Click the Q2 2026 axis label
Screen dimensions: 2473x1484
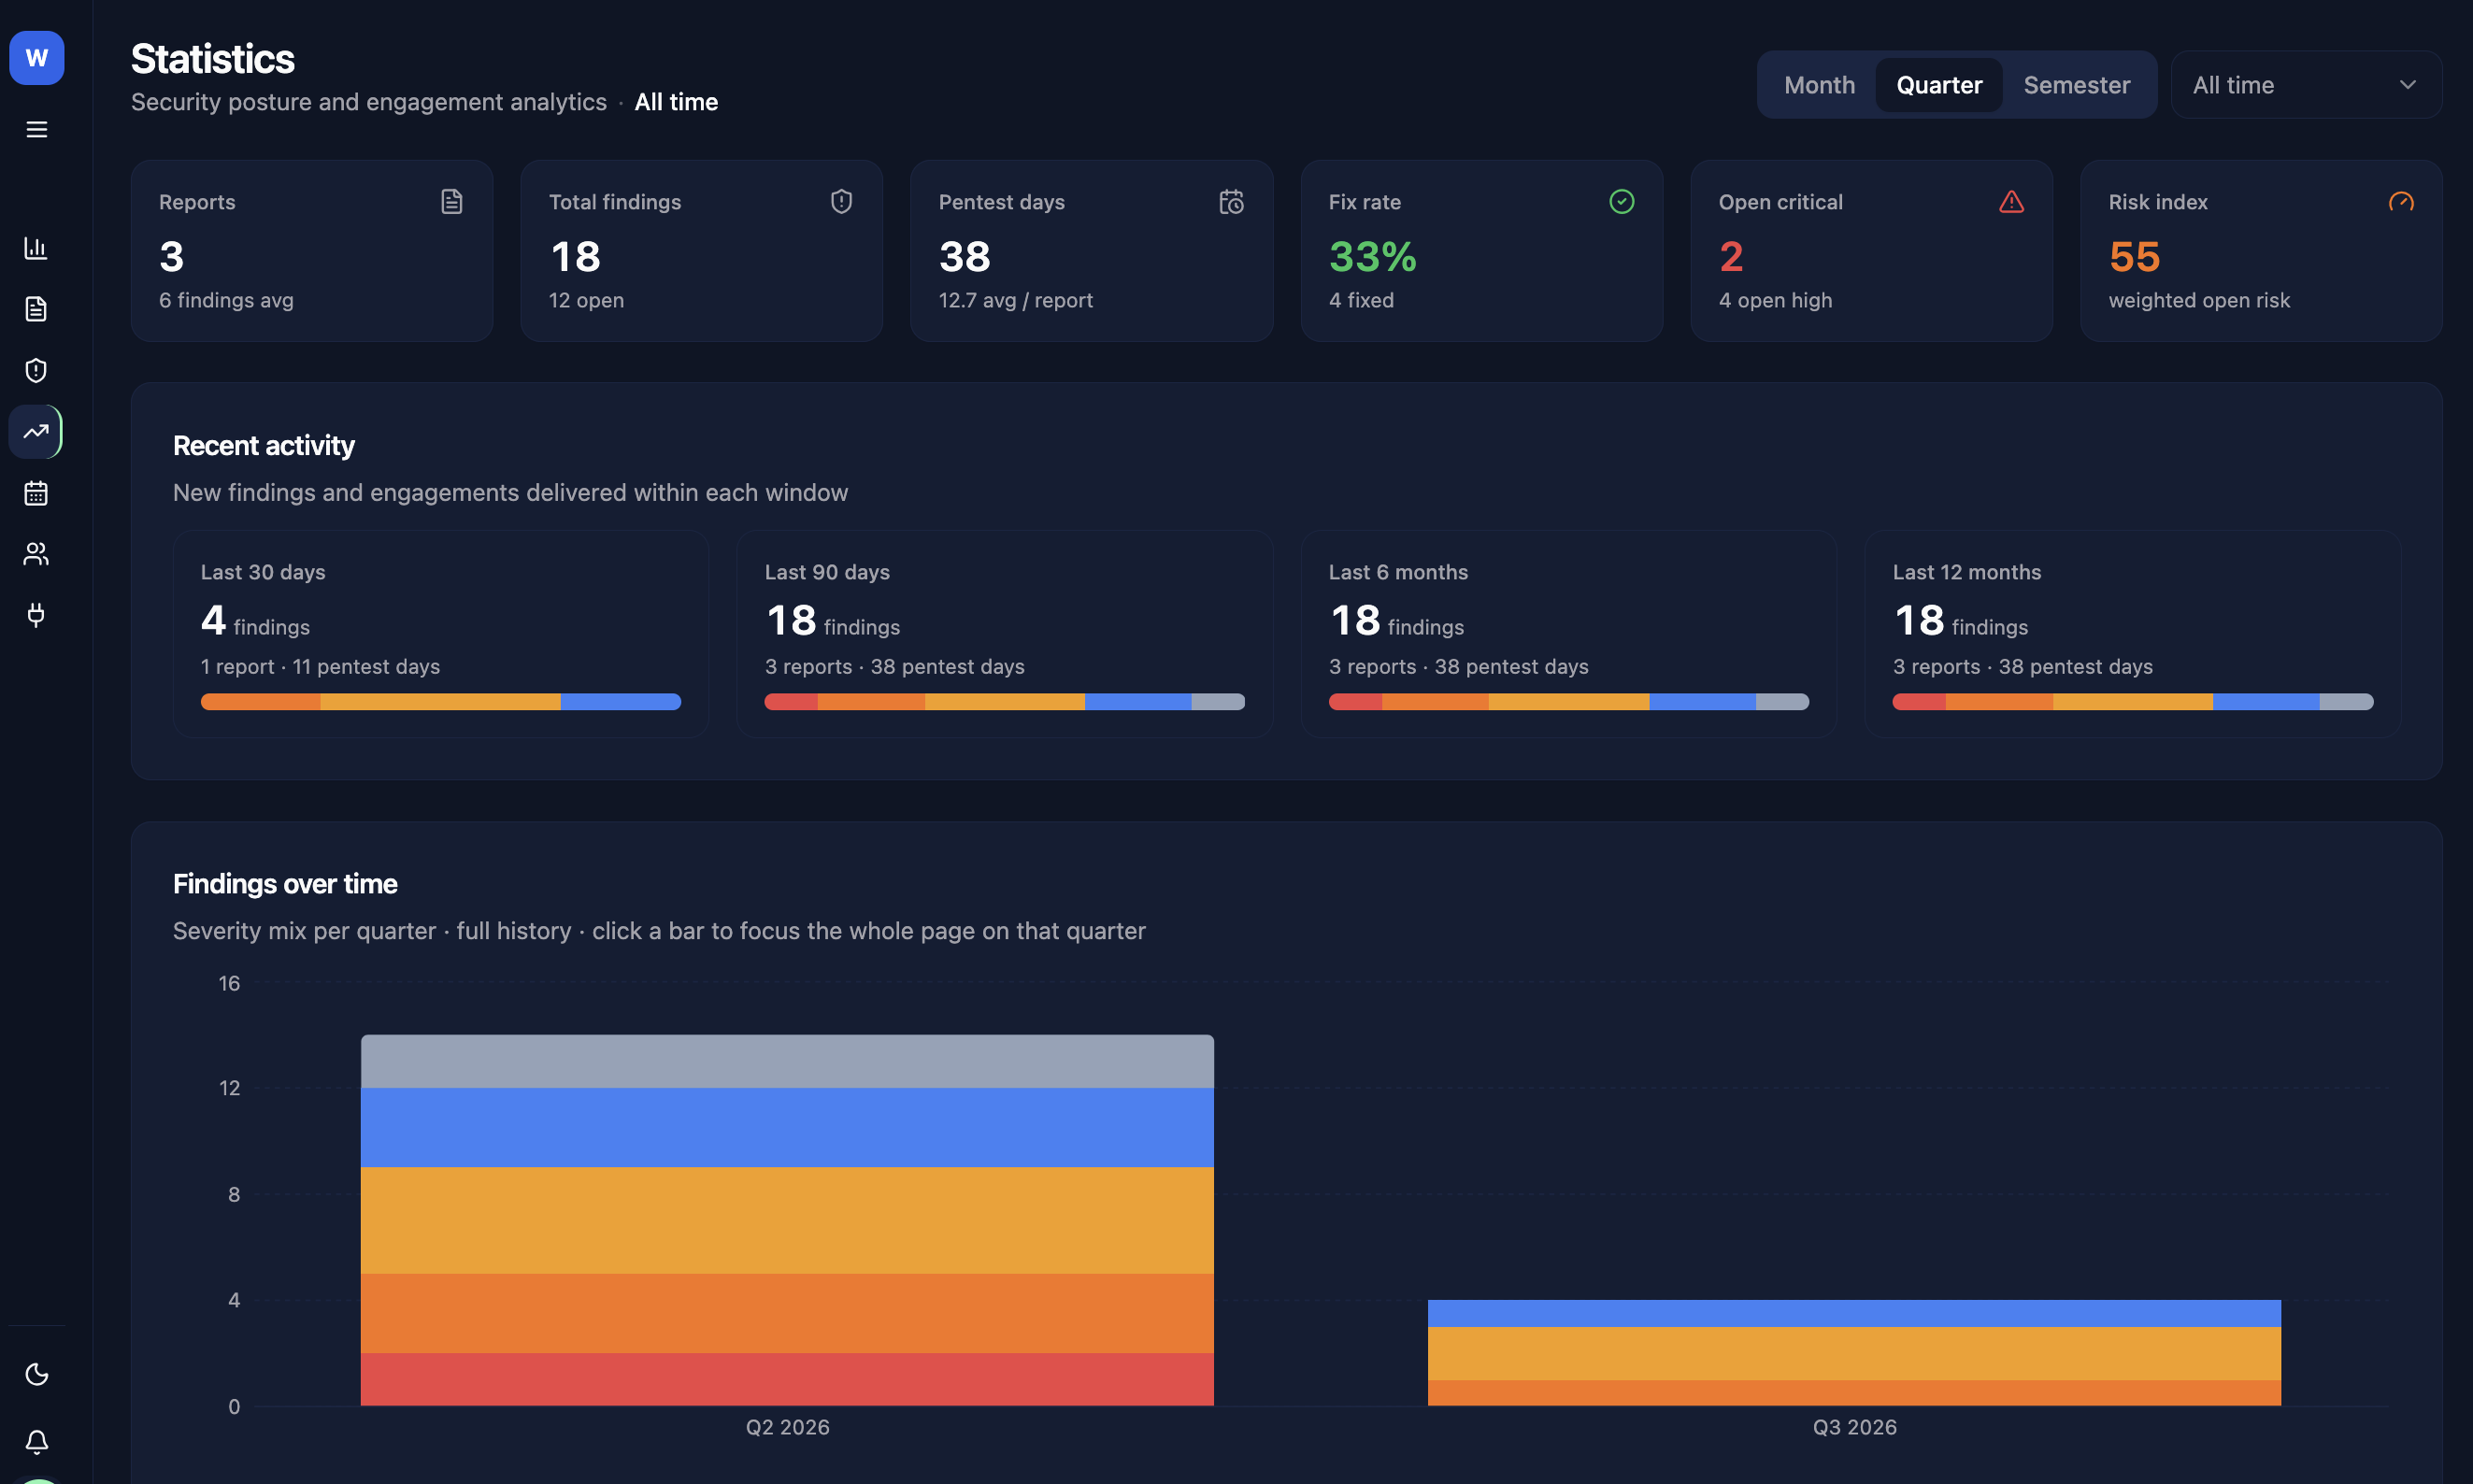point(787,1427)
